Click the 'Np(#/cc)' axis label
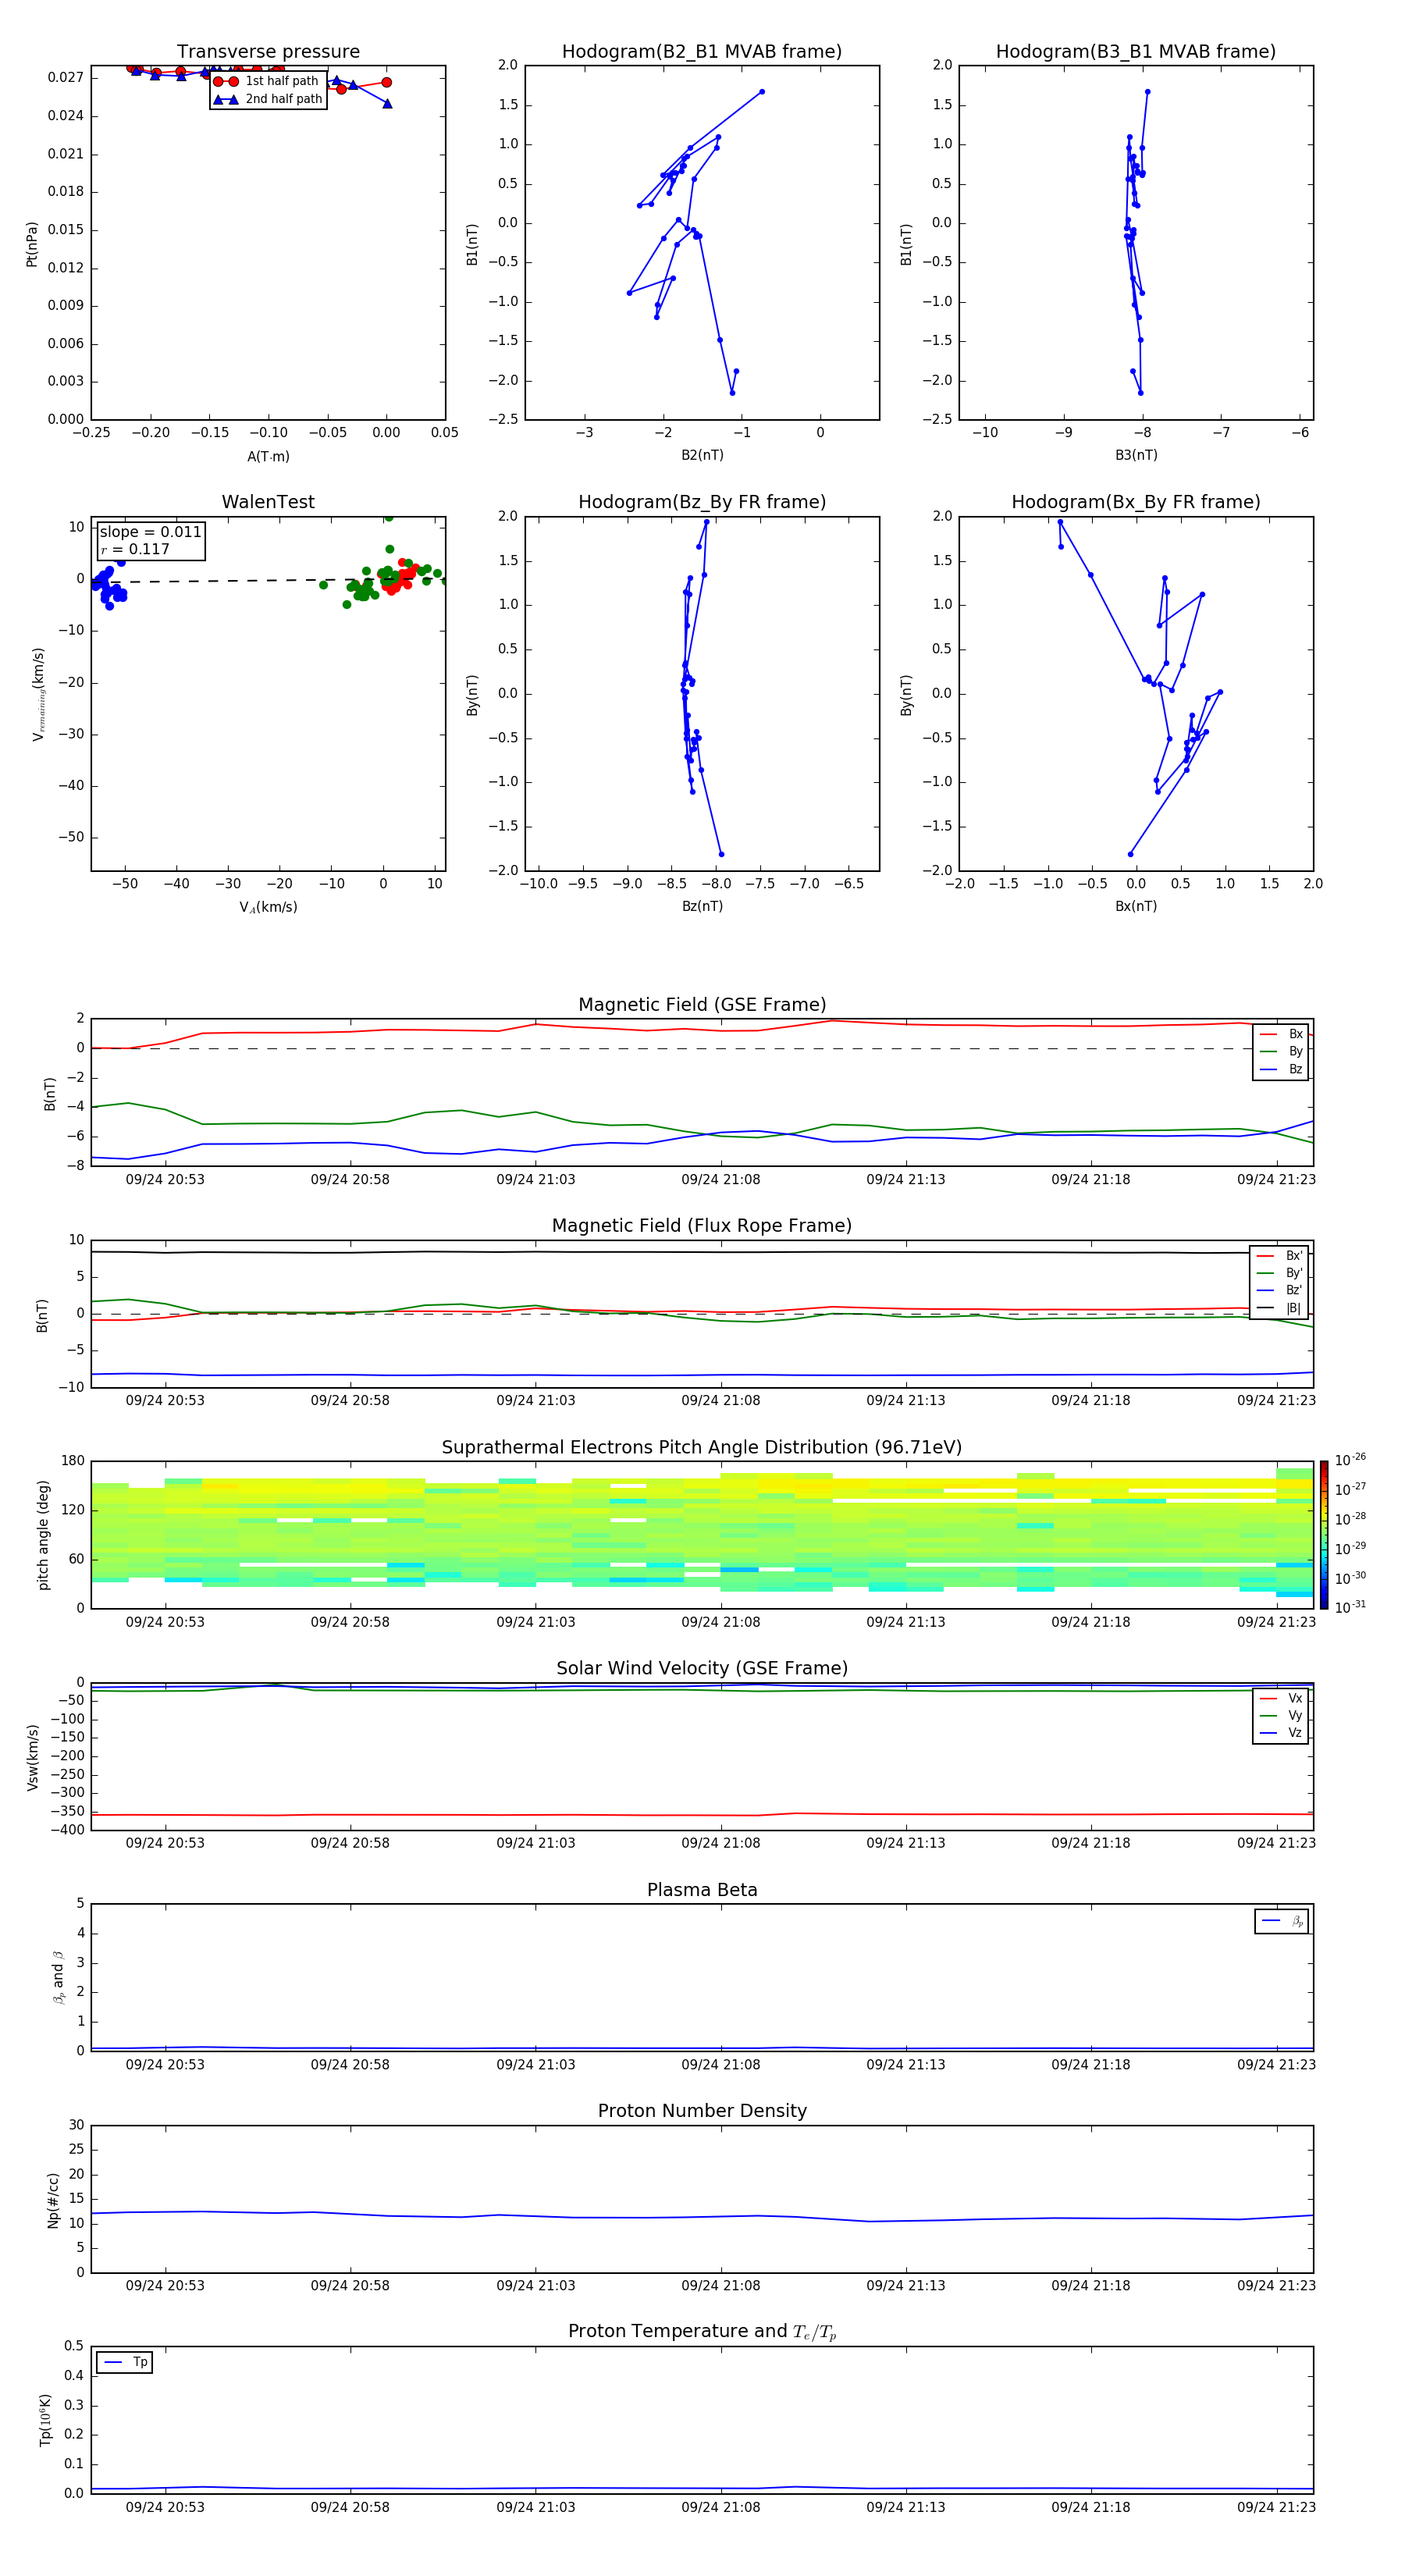1405x2576 pixels. pos(53,2200)
